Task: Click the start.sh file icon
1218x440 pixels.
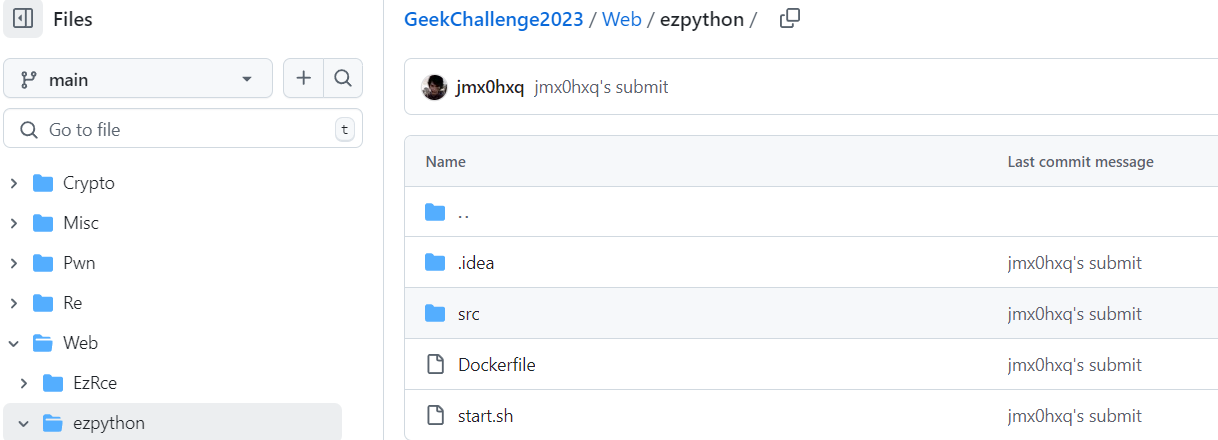Action: pos(435,415)
